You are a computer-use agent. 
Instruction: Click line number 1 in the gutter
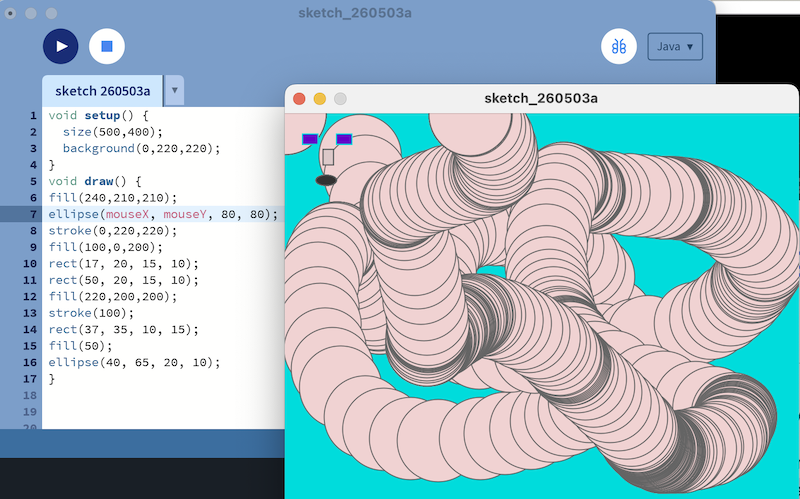coord(33,115)
